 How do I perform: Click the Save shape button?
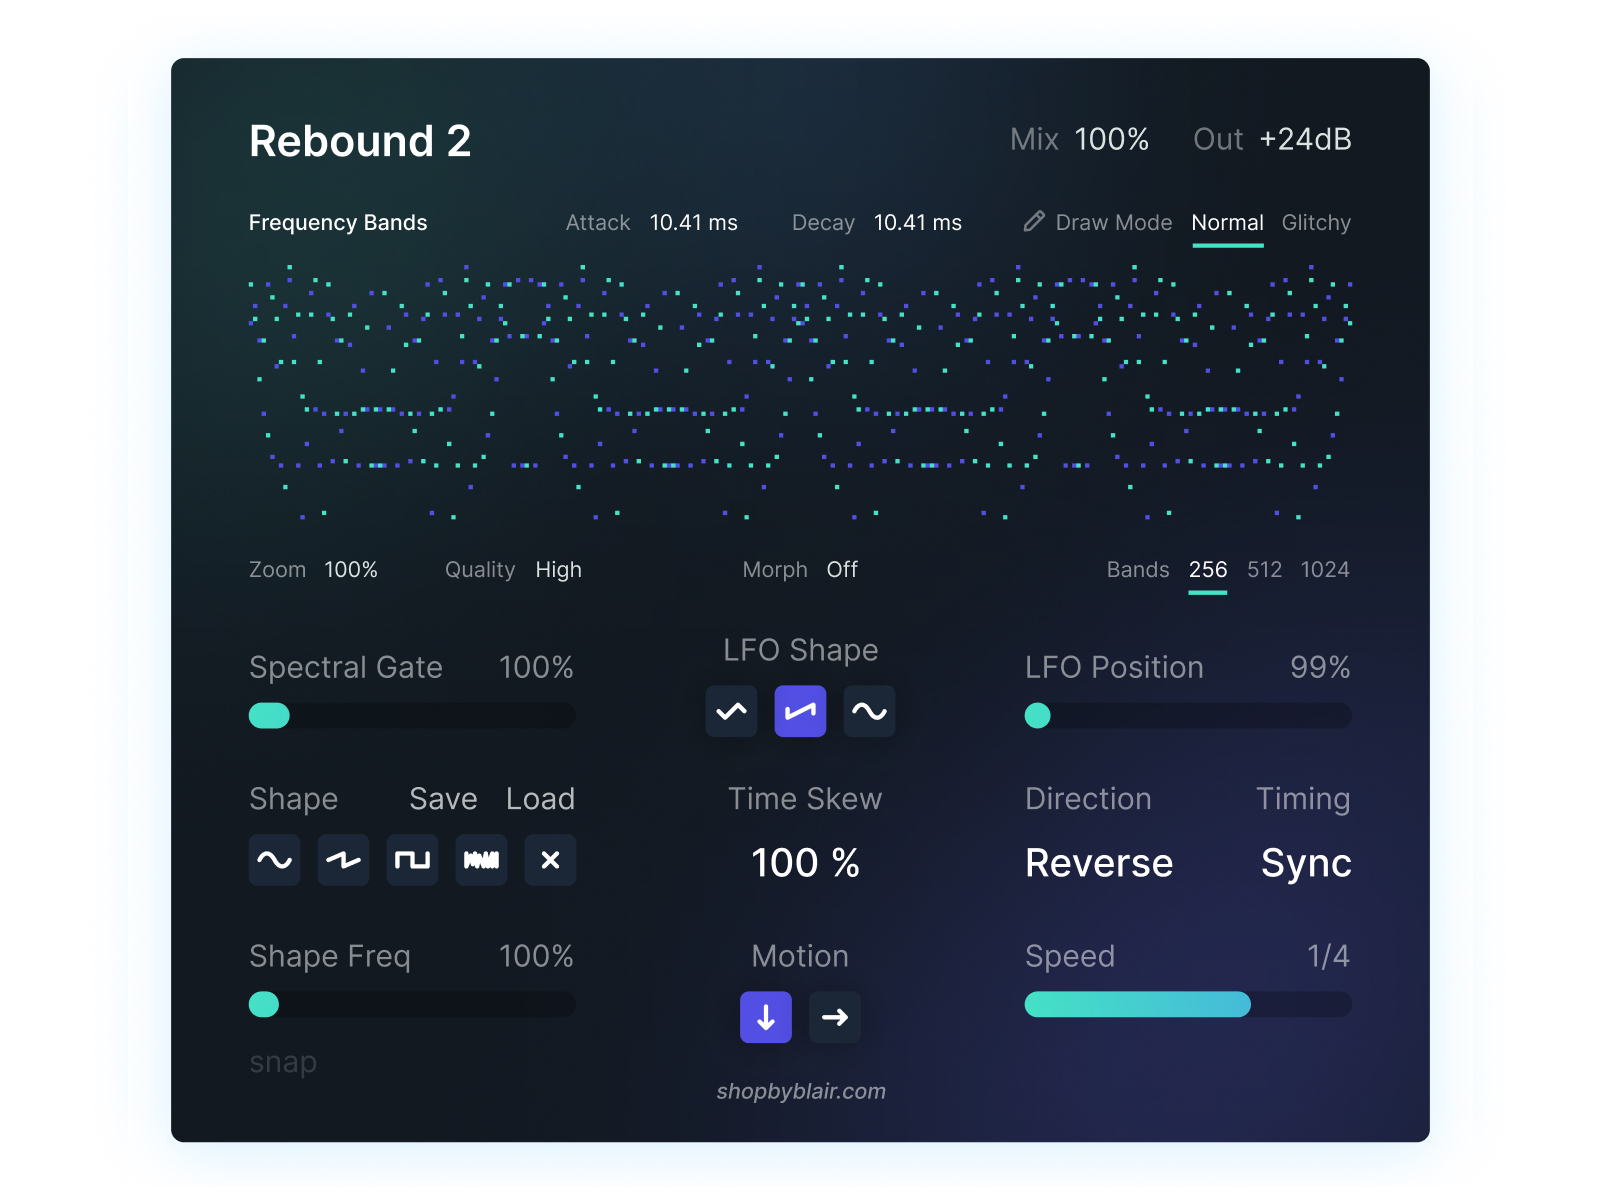coord(443,799)
